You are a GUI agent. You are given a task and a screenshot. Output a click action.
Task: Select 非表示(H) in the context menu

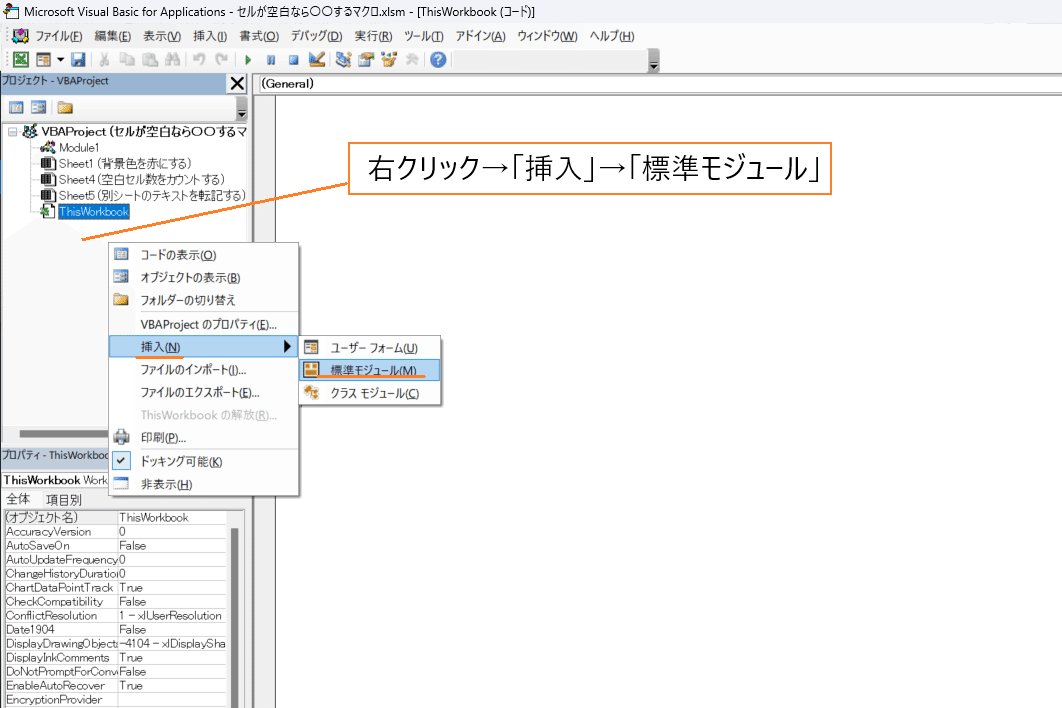[x=204, y=484]
